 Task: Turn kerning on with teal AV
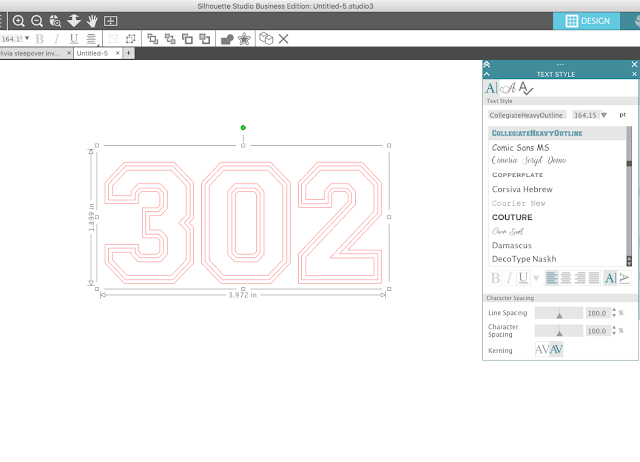coord(556,350)
